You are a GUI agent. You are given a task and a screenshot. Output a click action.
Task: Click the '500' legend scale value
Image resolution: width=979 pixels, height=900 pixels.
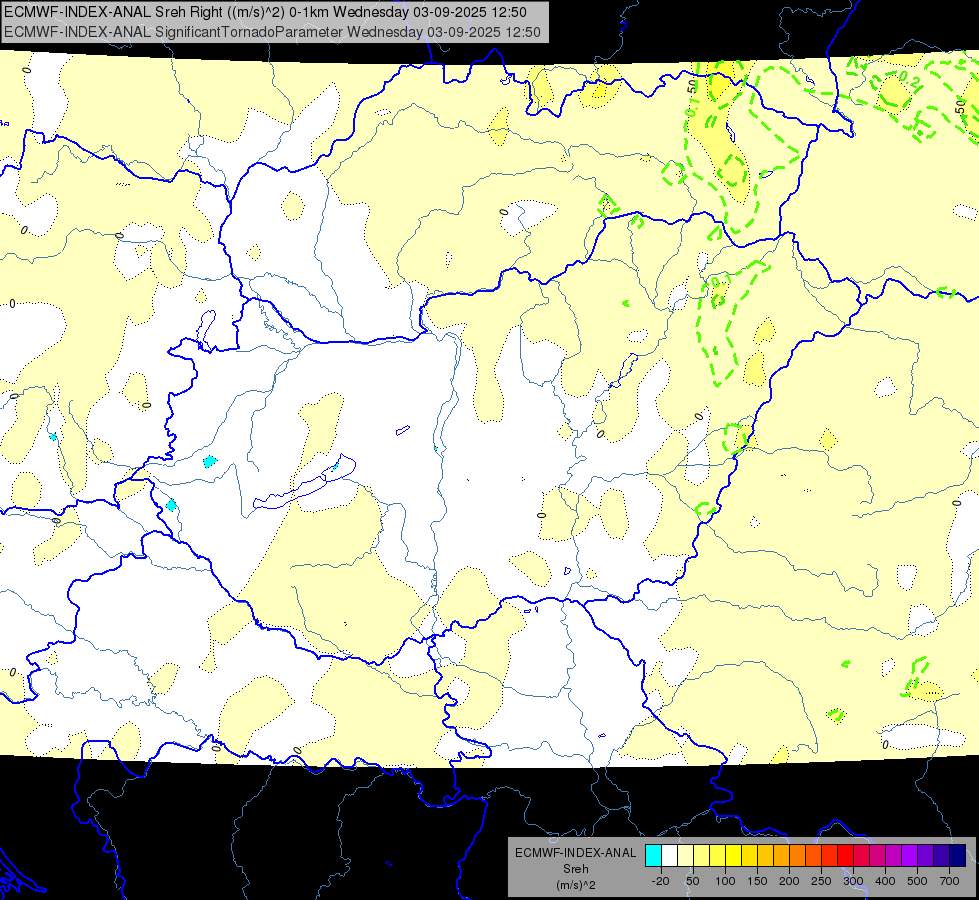917,881
